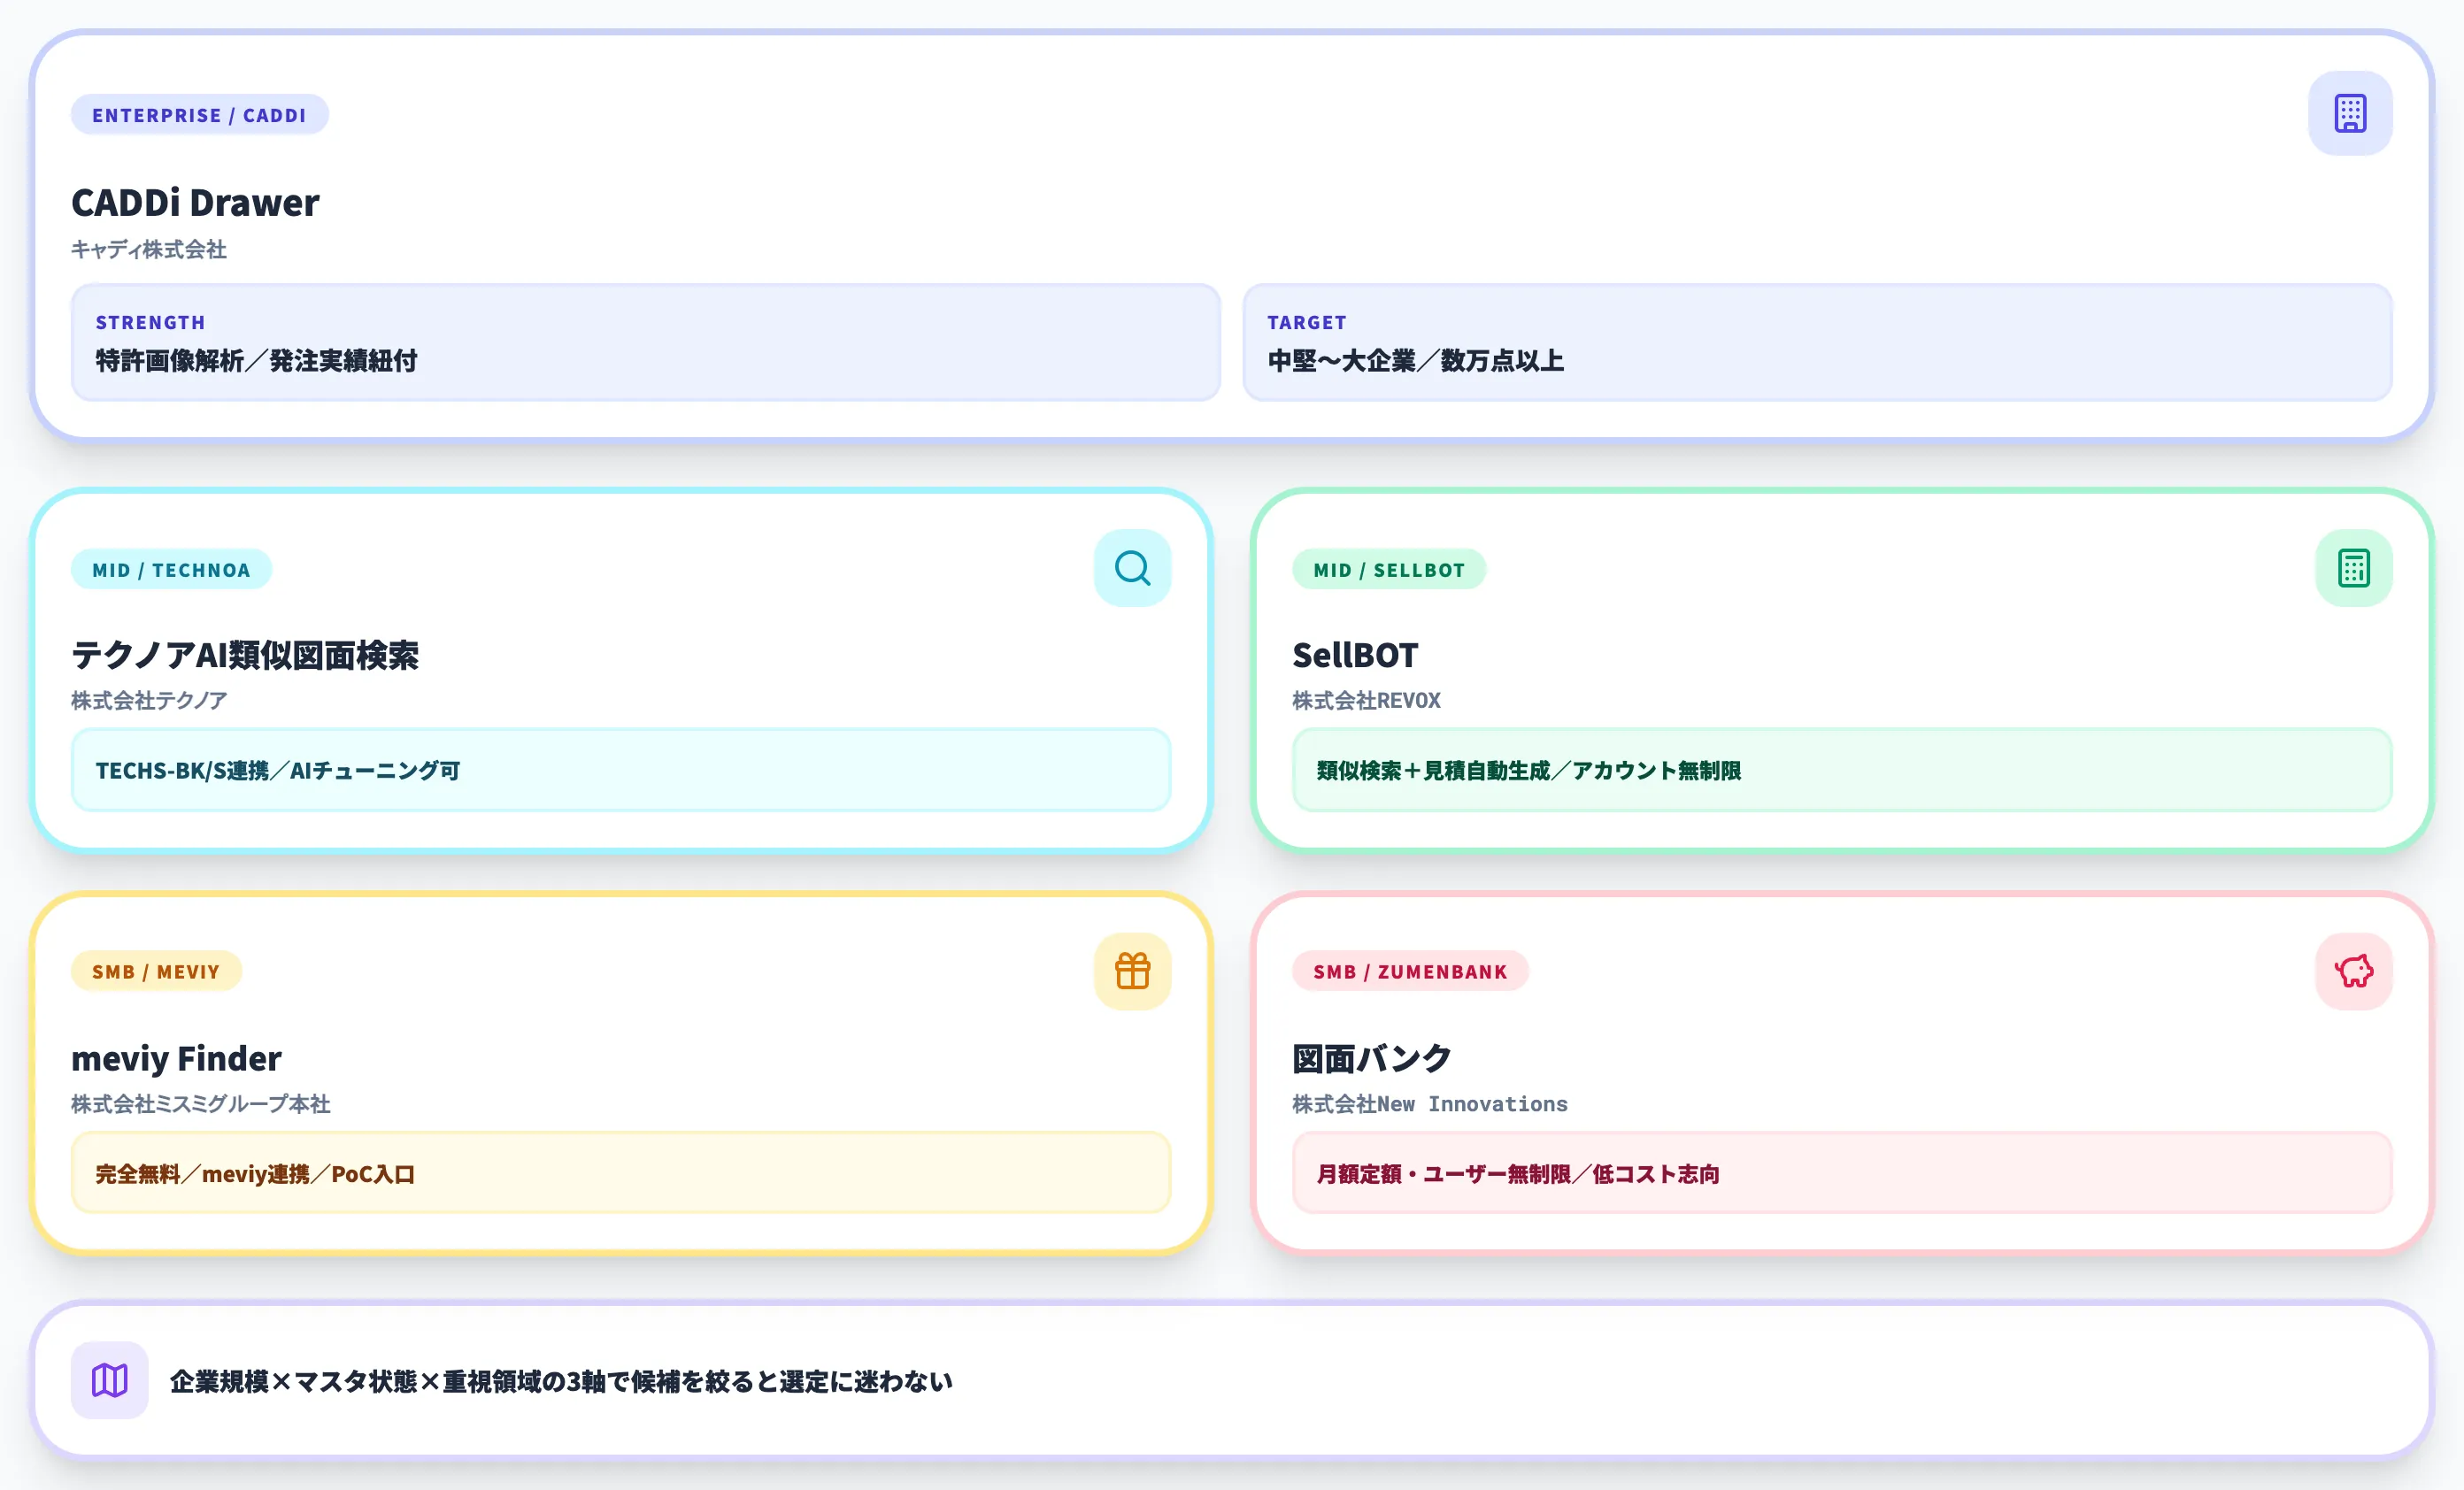Image resolution: width=2464 pixels, height=1490 pixels.
Task: Click the map icon in bottom banner
Action: tap(110, 1380)
